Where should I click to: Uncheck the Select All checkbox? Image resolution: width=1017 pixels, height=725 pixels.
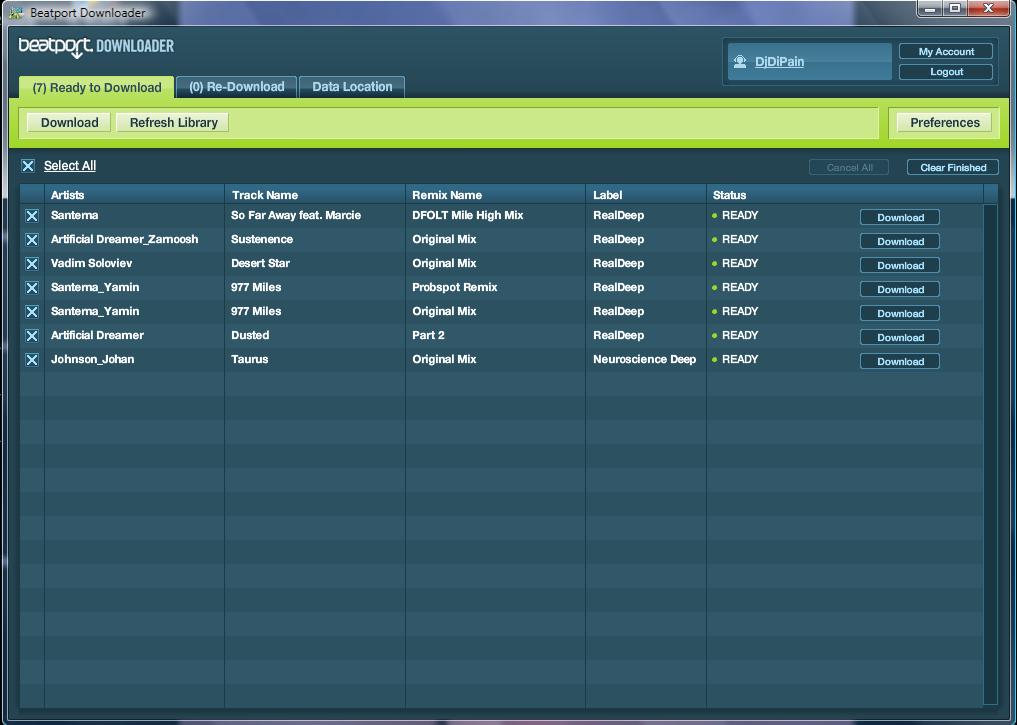(28, 166)
